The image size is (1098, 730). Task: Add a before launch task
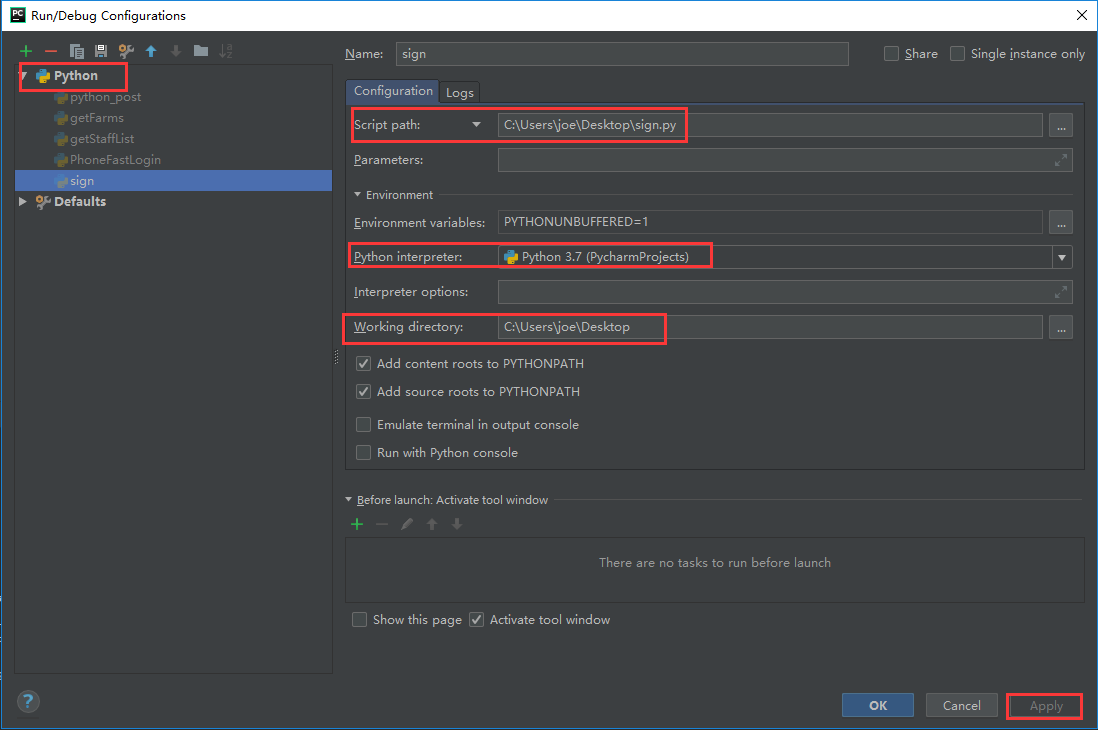(x=357, y=524)
